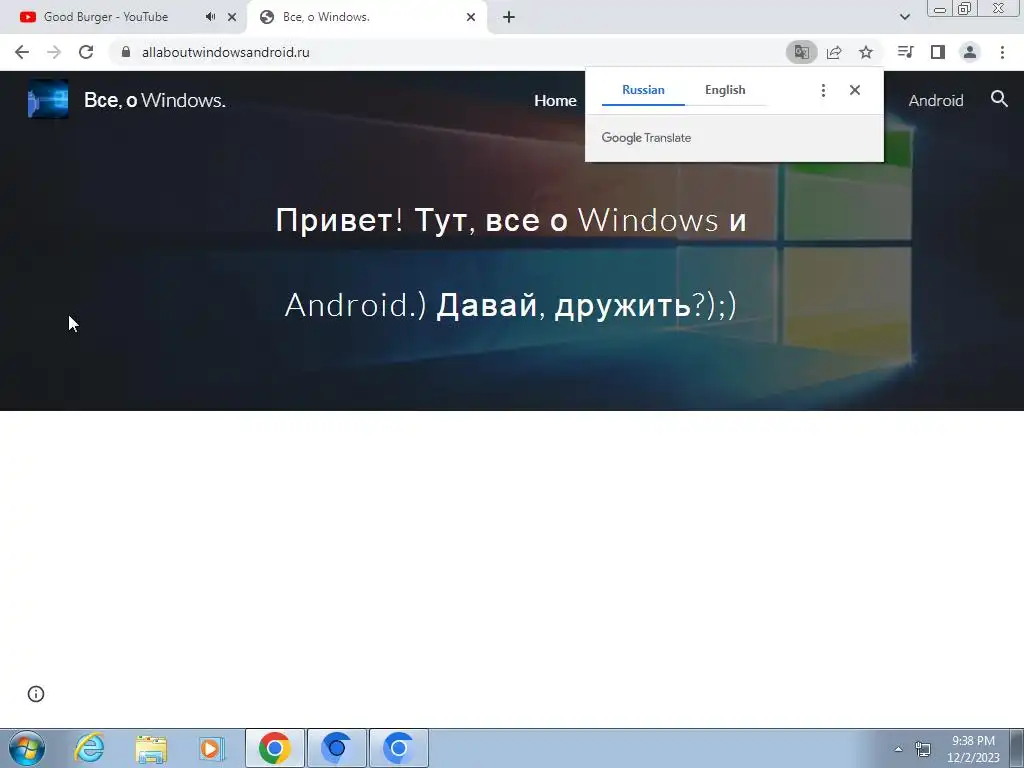Click the address bar URL field
The height and width of the screenshot is (768, 1024).
(x=451, y=52)
